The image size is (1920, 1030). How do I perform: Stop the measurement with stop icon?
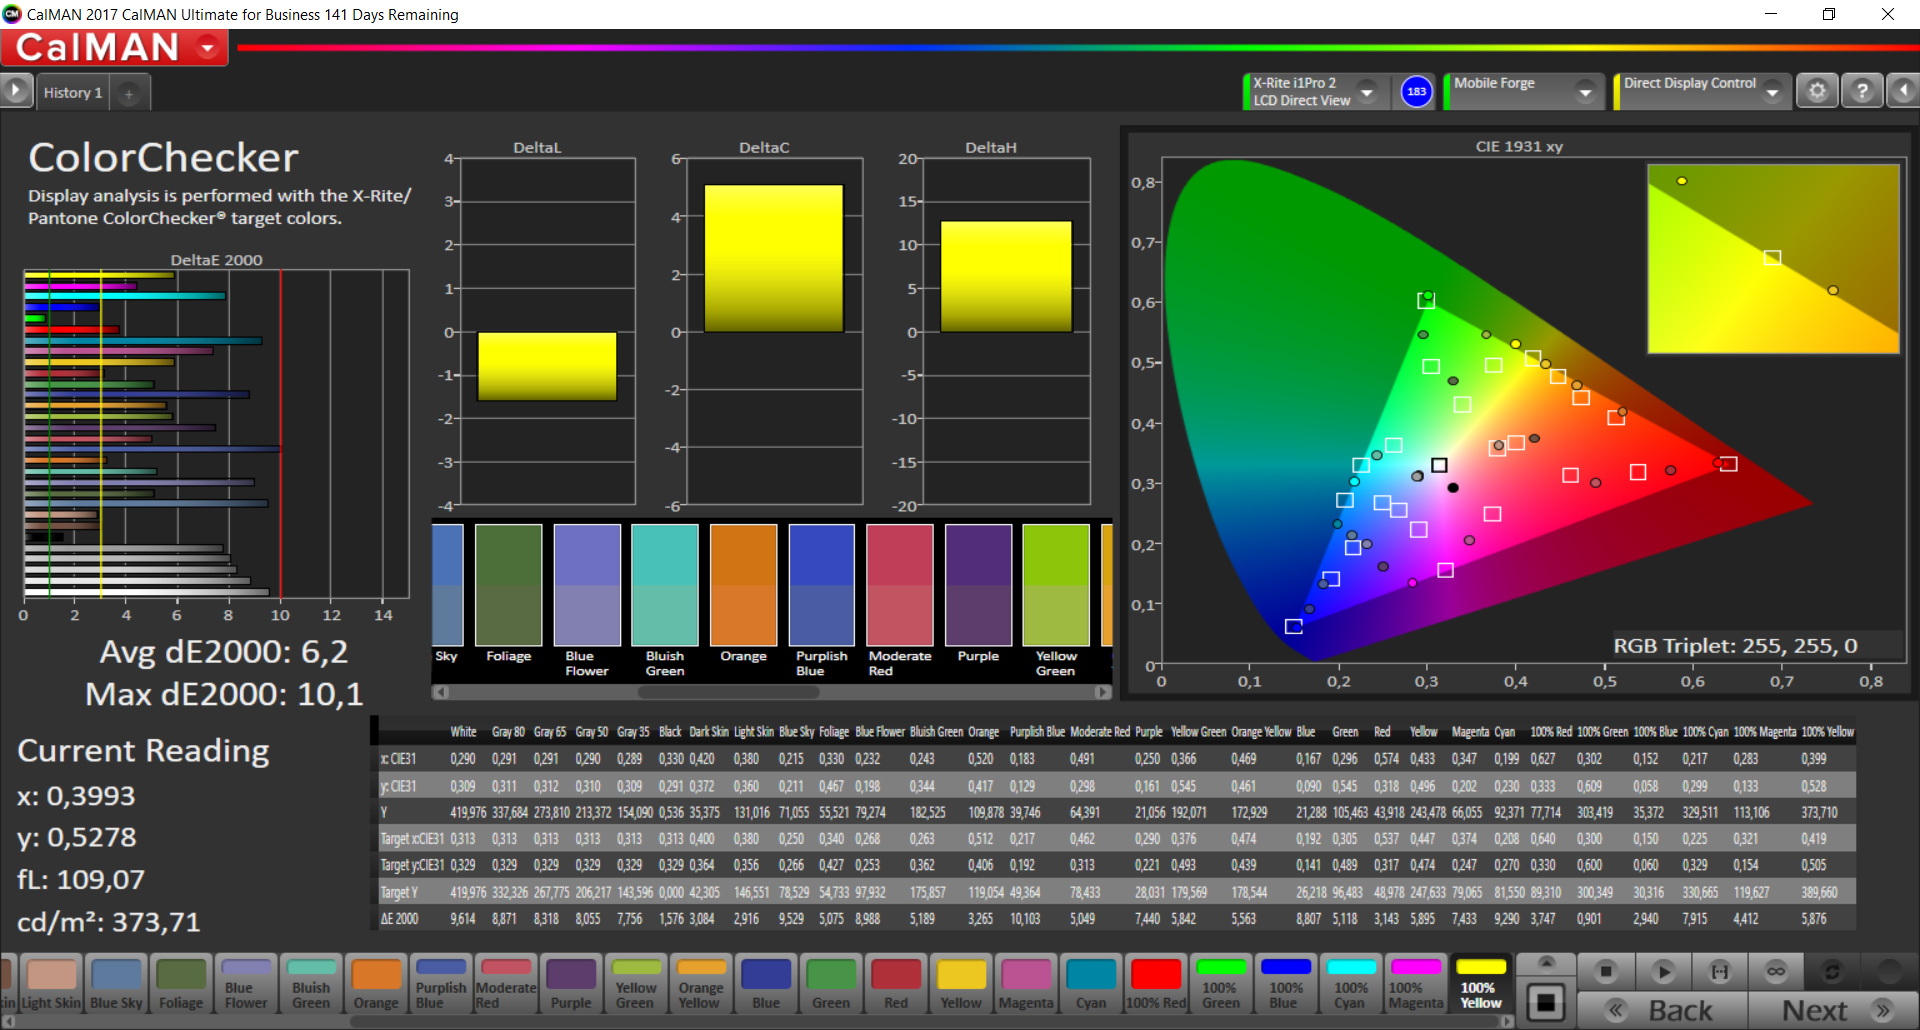(x=1606, y=971)
